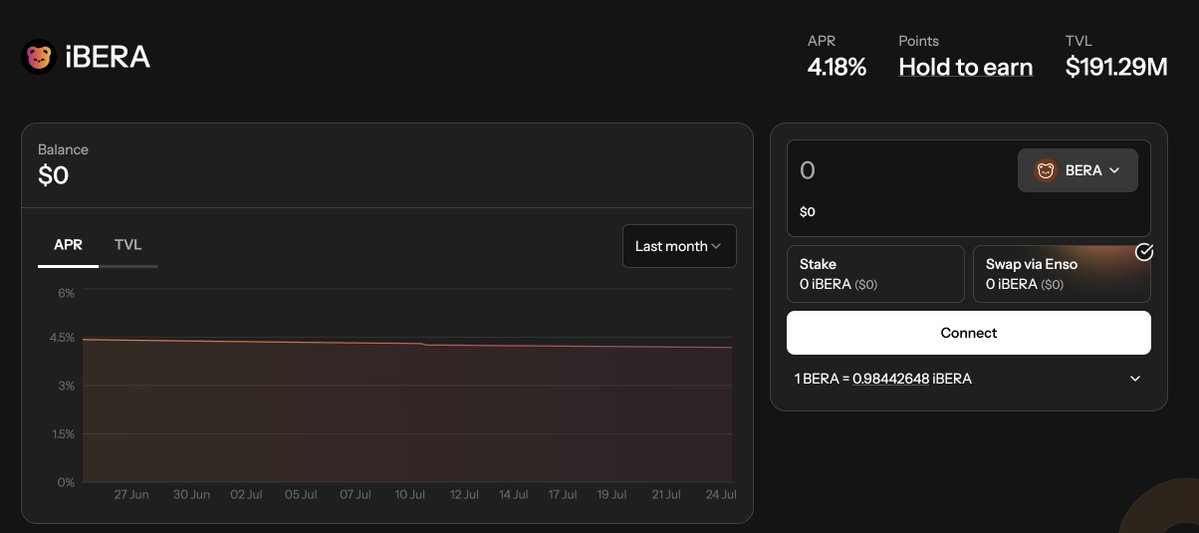Screen dimensions: 1199x533
Task: Click the $0 Balance value
Action: (54, 176)
